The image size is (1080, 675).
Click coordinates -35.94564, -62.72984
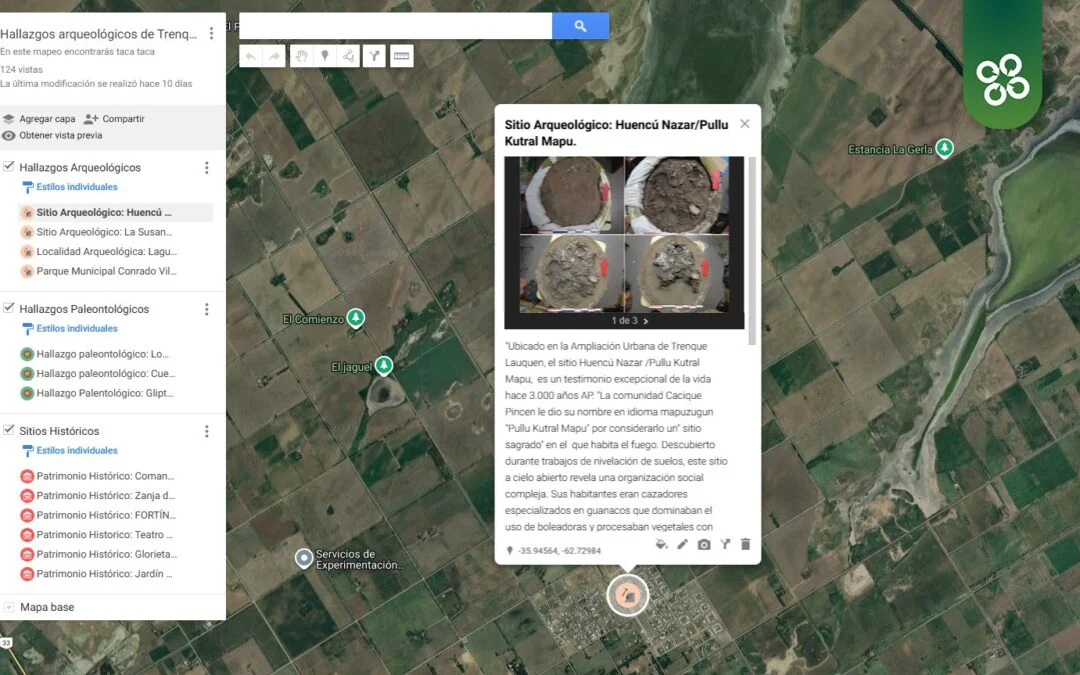point(559,551)
